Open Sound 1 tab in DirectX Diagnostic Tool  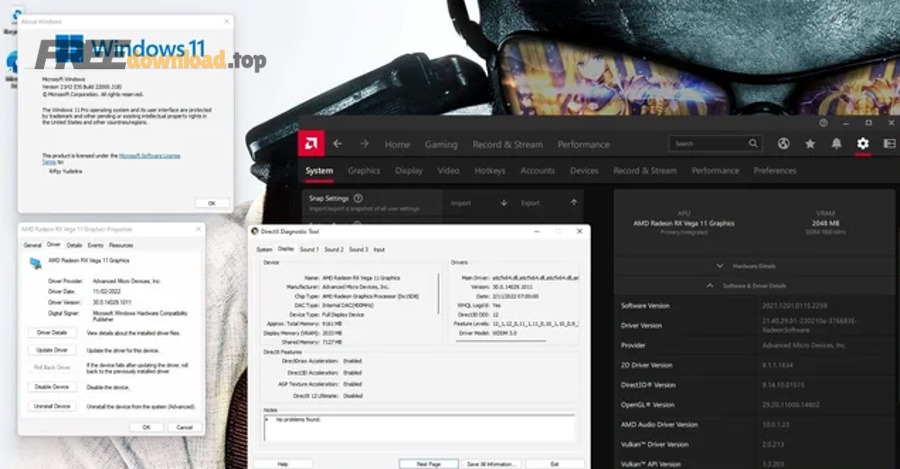pos(308,250)
